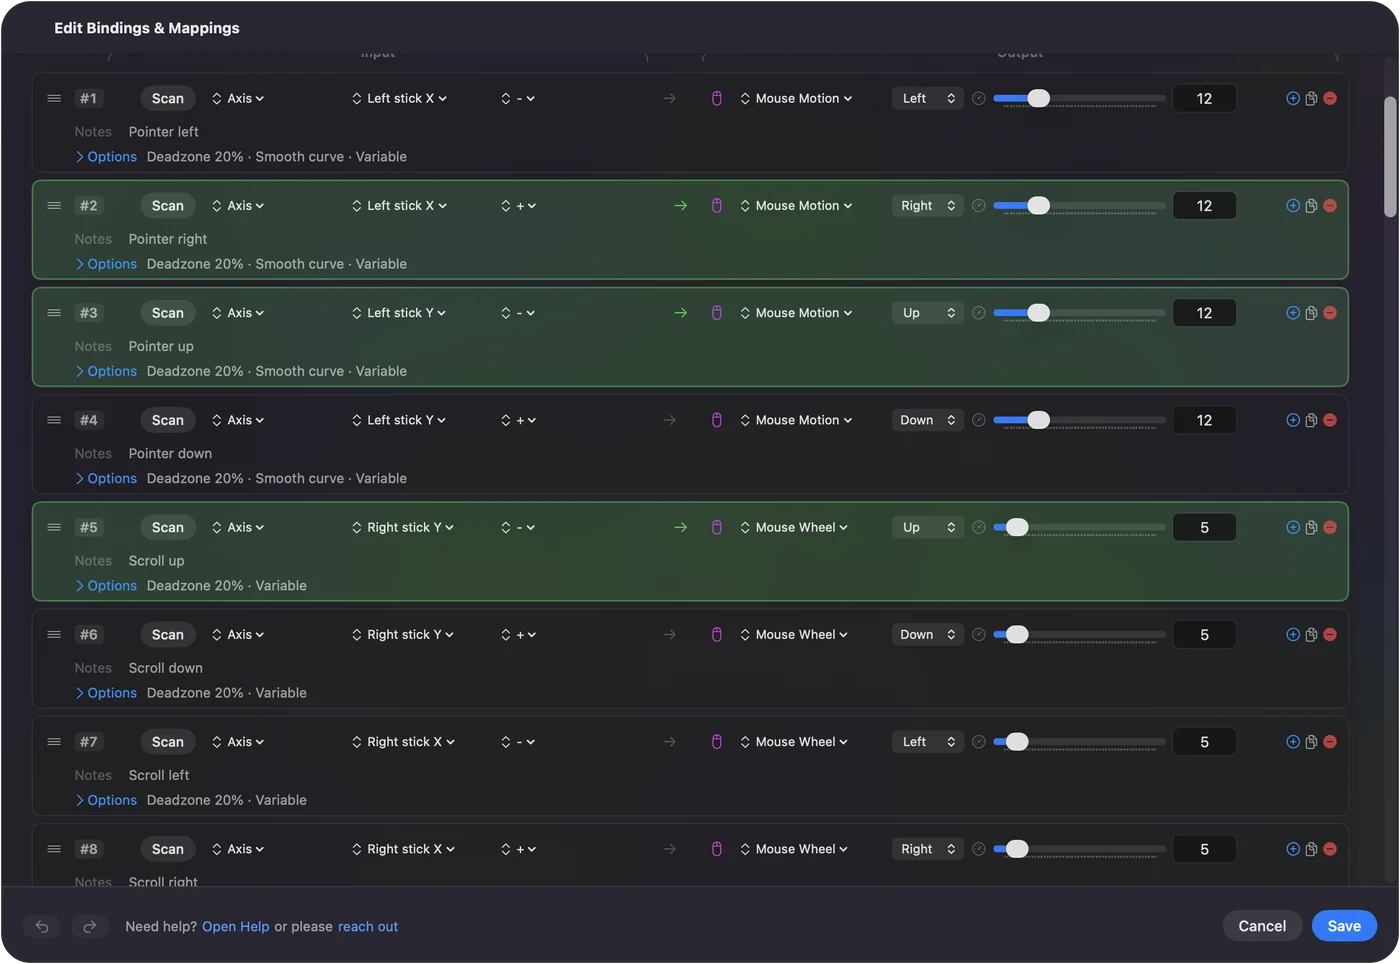Expand Options for the Scroll up binding
This screenshot has height=964, width=1400.
106,586
